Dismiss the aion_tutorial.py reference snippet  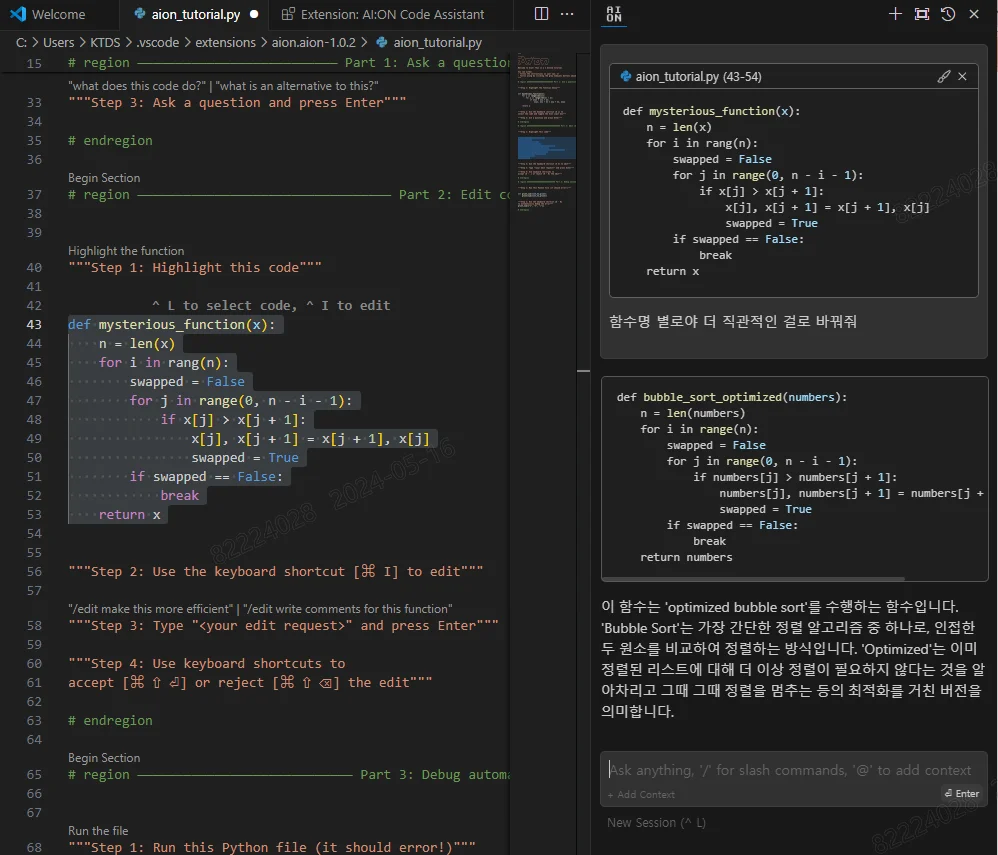[962, 75]
